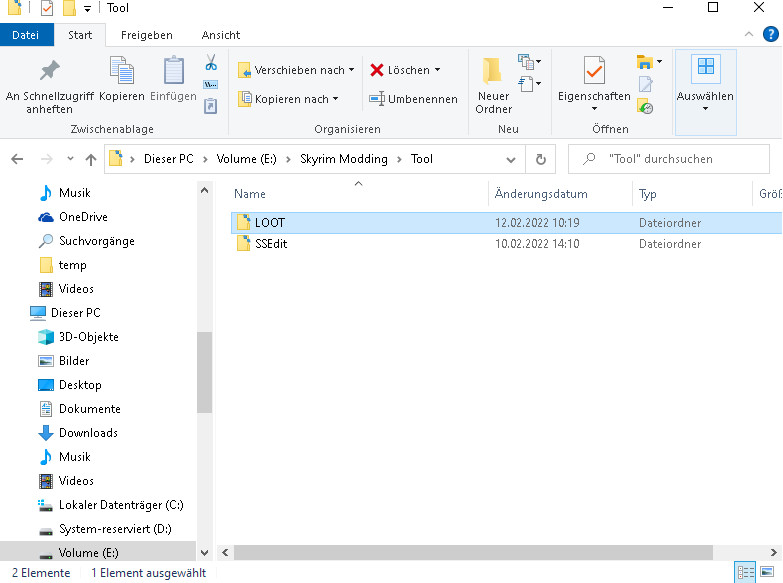
Task: Open the Löschen dropdown arrow
Action: tap(437, 70)
